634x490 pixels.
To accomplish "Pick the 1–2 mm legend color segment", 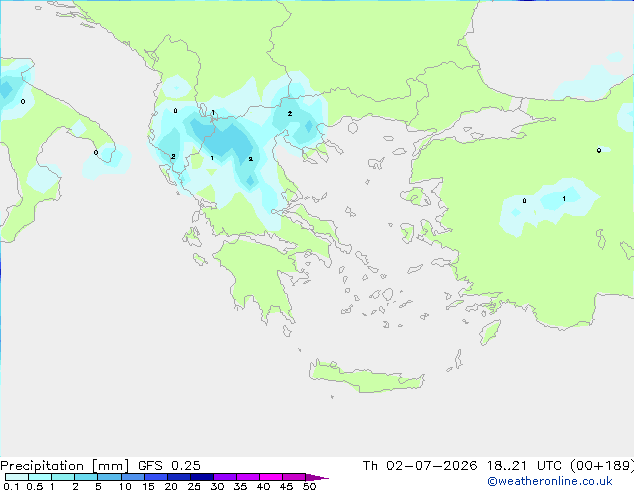I will (x=63, y=477).
